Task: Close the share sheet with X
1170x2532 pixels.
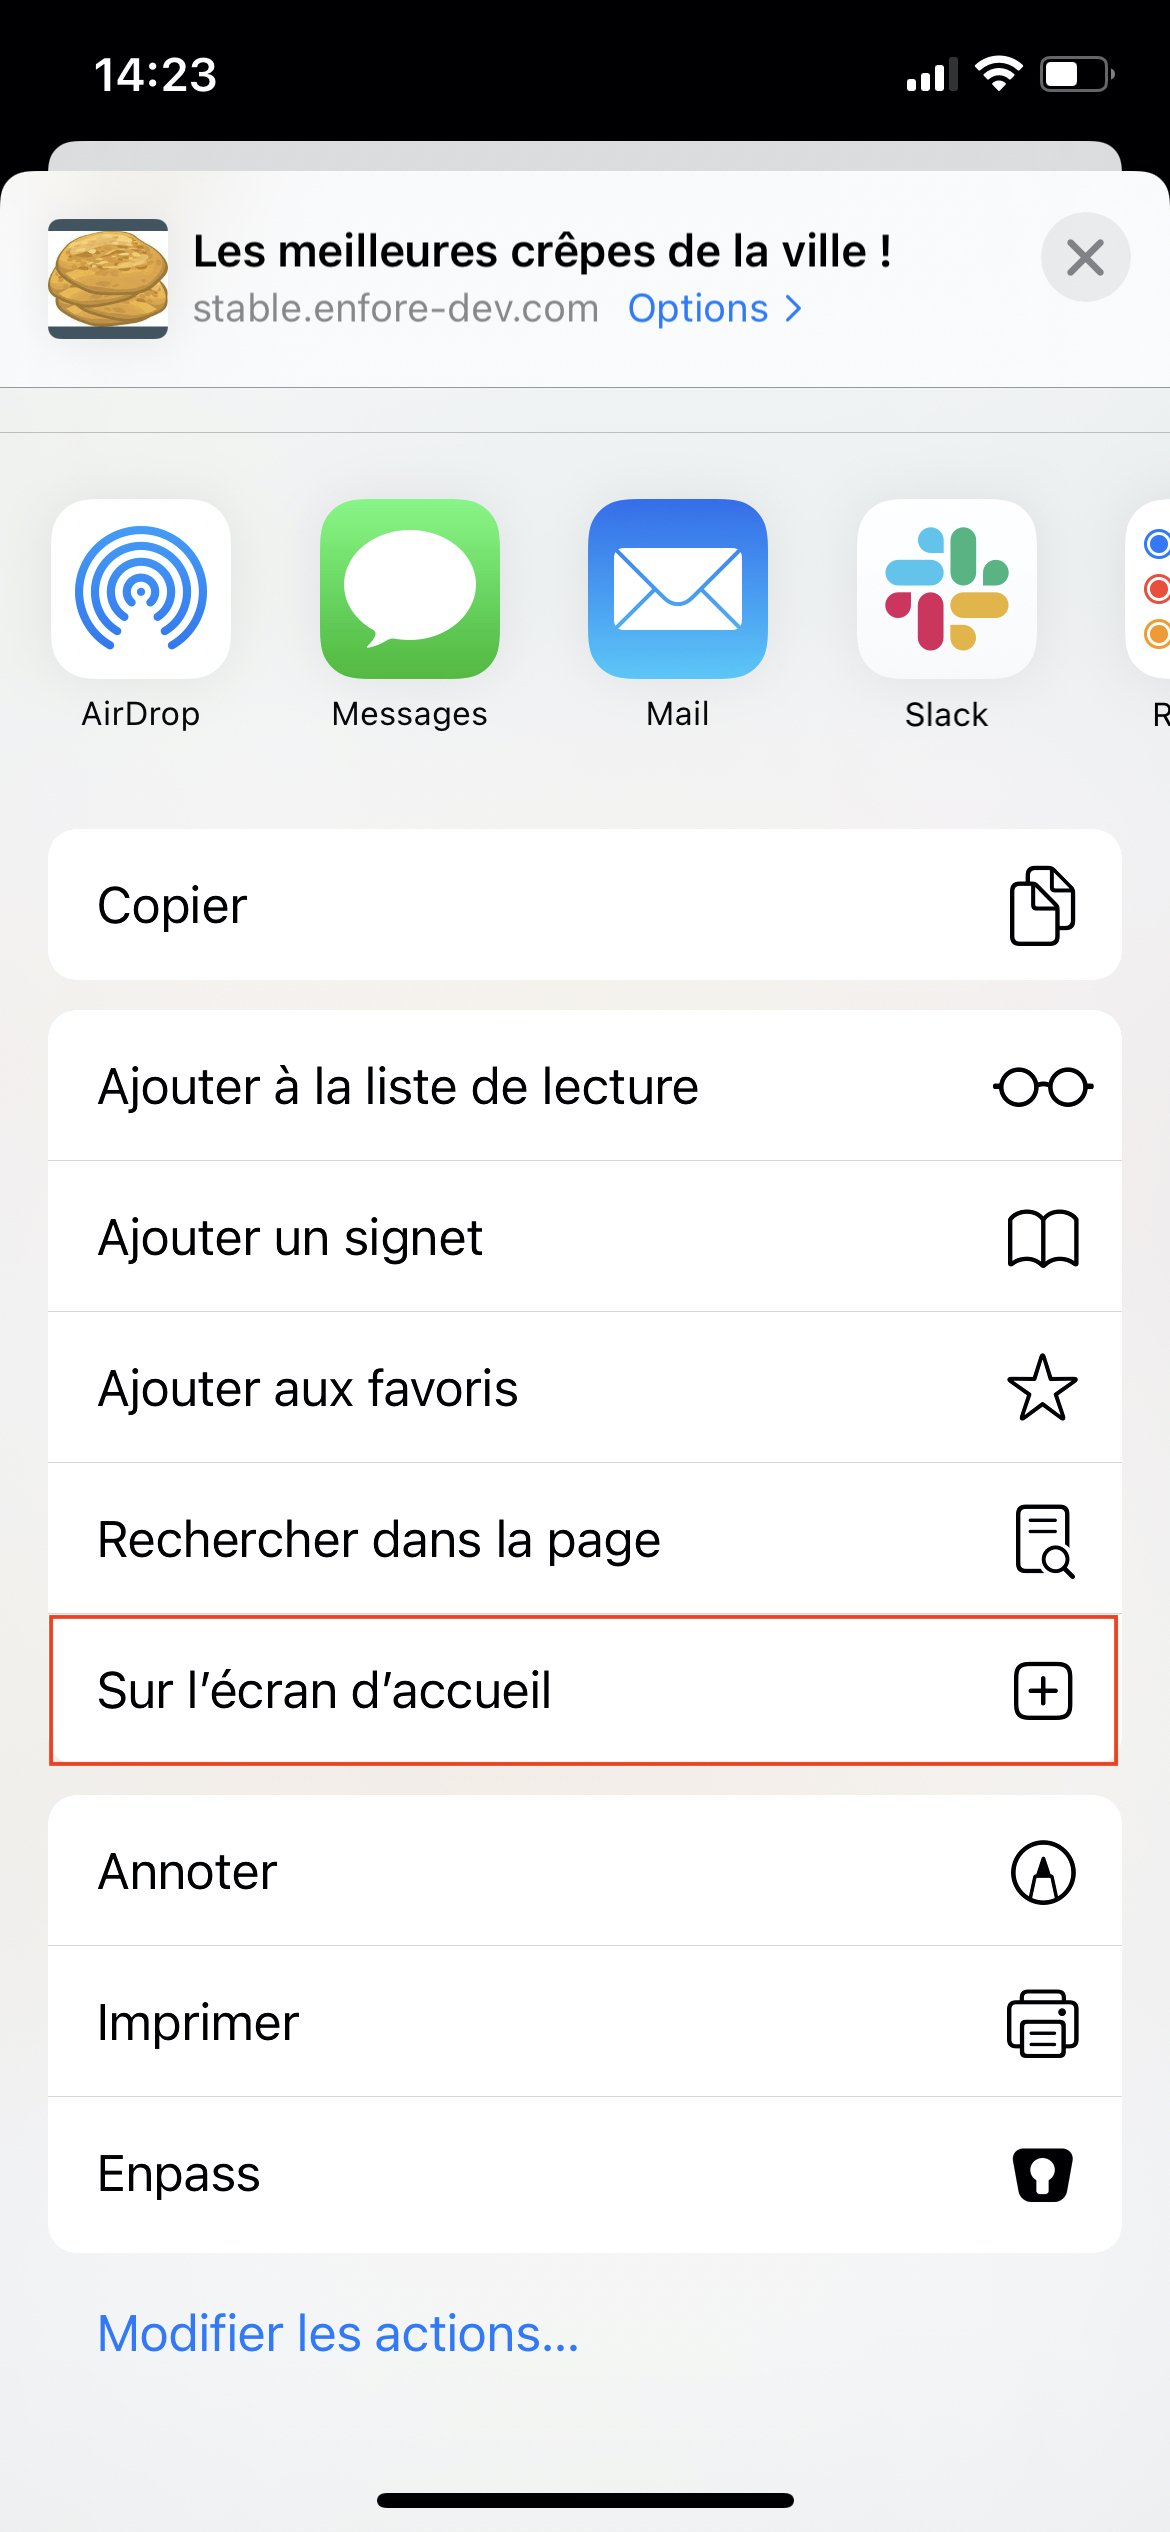Action: coord(1085,258)
